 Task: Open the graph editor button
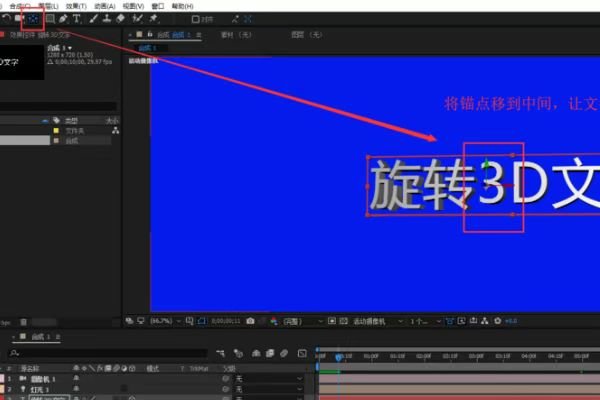[x=302, y=353]
